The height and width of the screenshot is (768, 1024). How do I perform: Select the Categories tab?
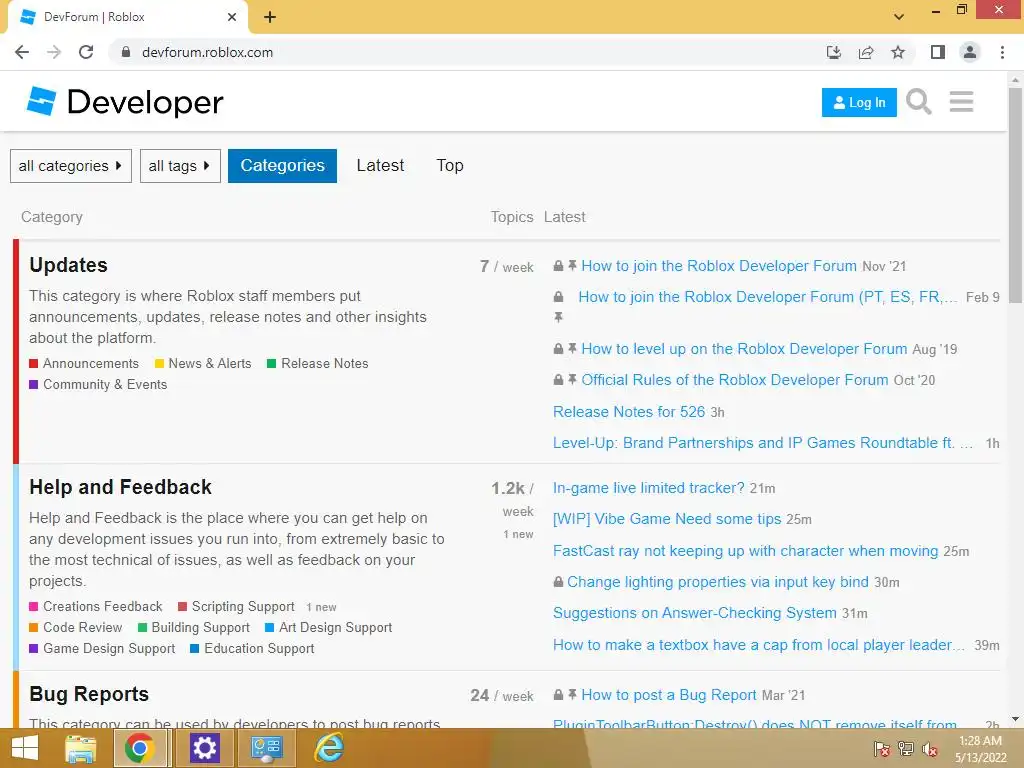point(282,166)
